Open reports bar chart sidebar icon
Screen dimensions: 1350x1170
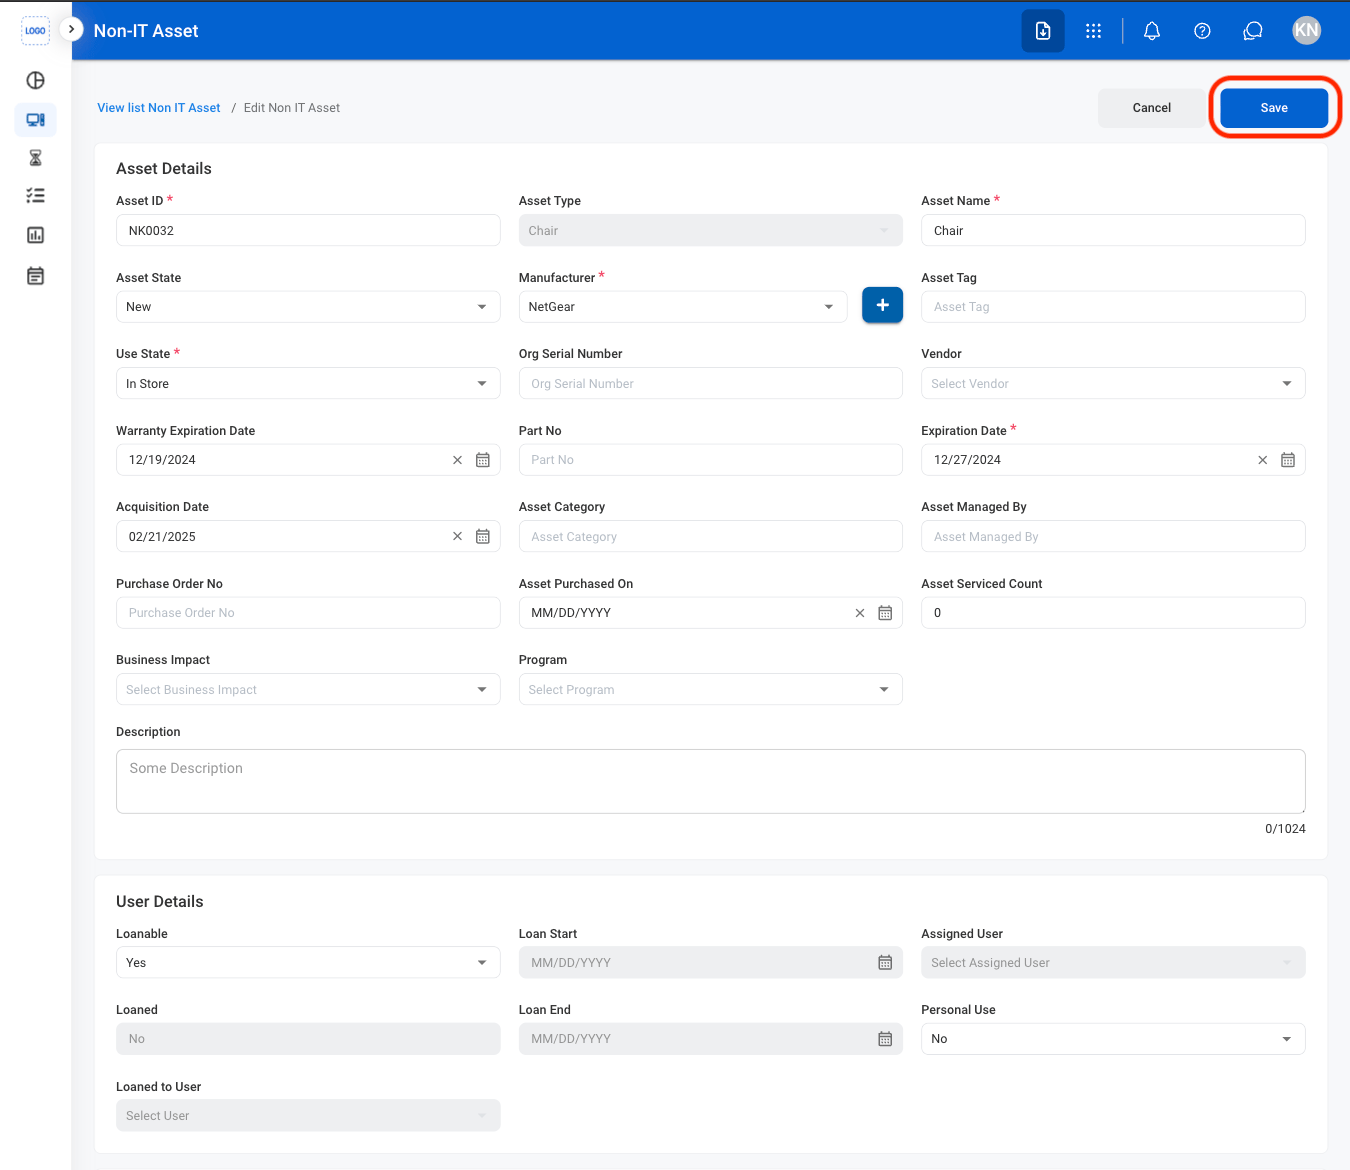tap(36, 235)
